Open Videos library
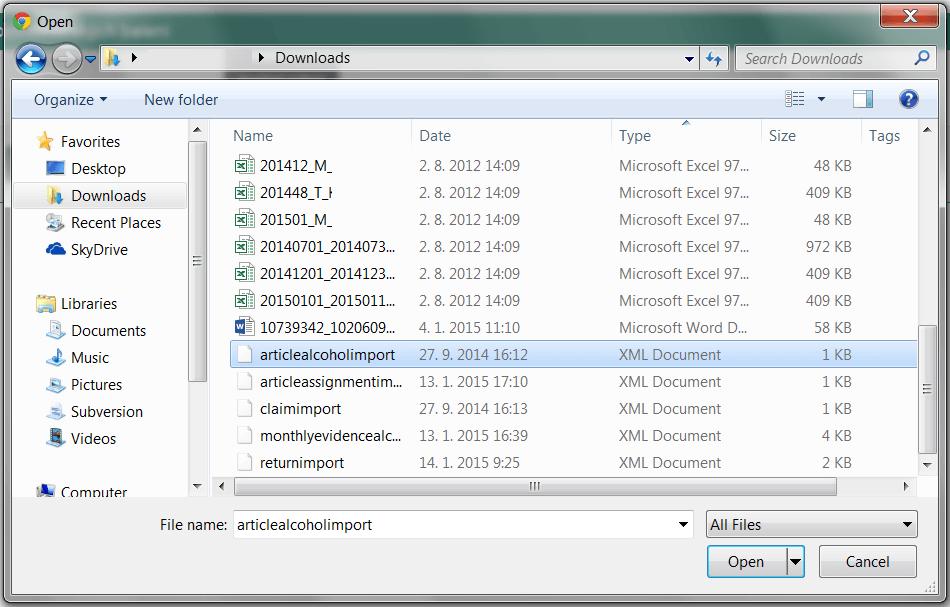This screenshot has width=950, height=607. click(93, 439)
